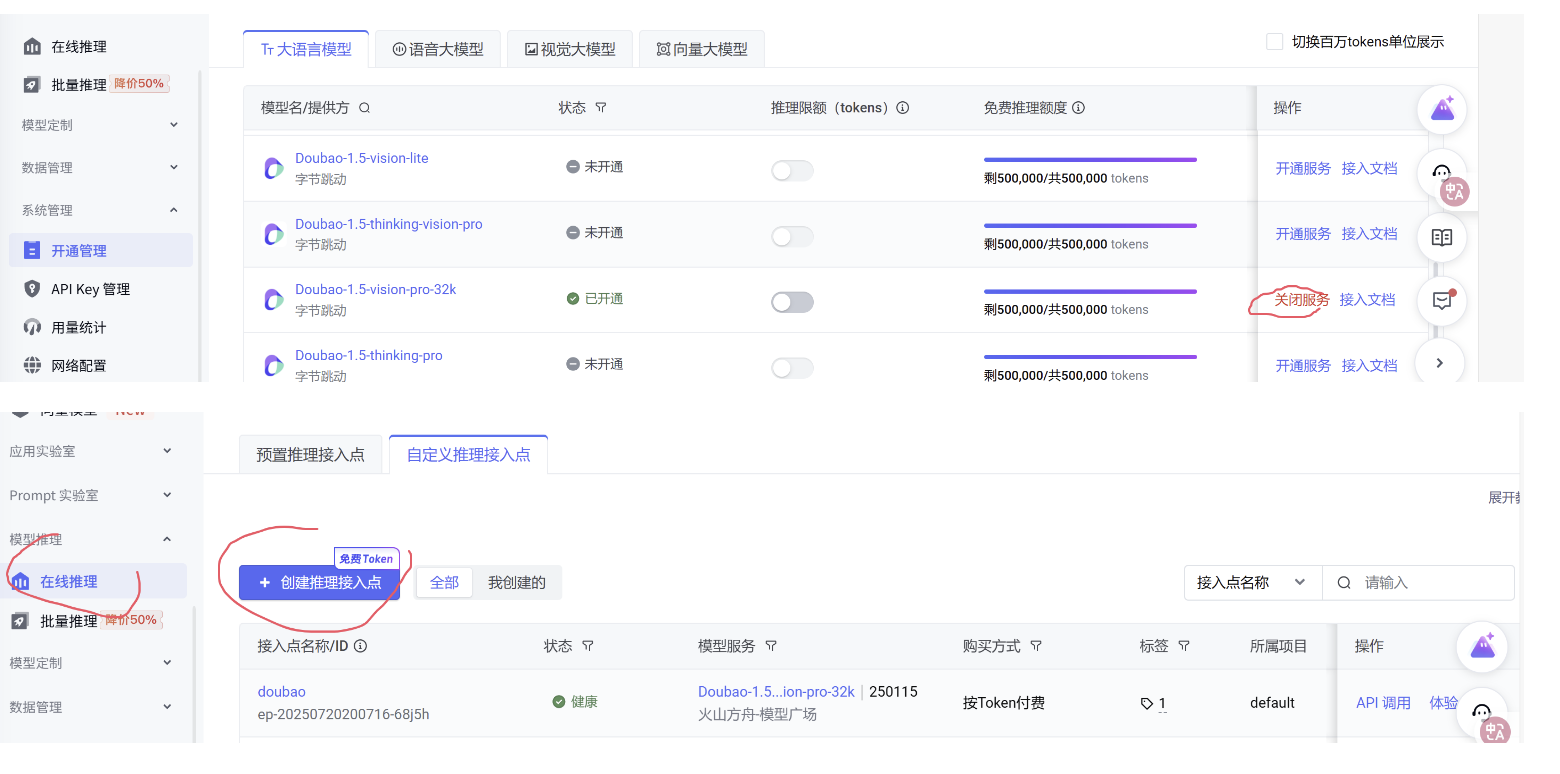Click quota progress bar for Doubao-1.5-vision-lite
The width and height of the screenshot is (1560, 774).
click(1090, 160)
